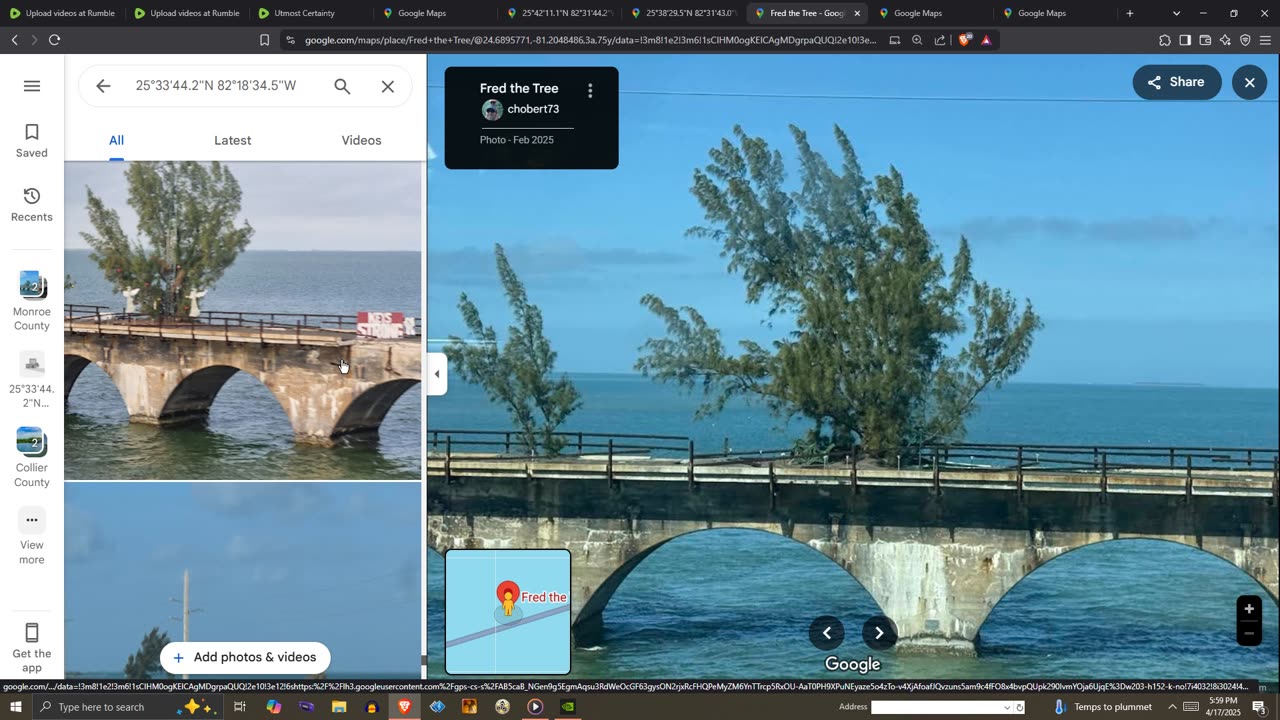Open the Temps to plummet weather widget
The image size is (1280, 720).
[1102, 707]
